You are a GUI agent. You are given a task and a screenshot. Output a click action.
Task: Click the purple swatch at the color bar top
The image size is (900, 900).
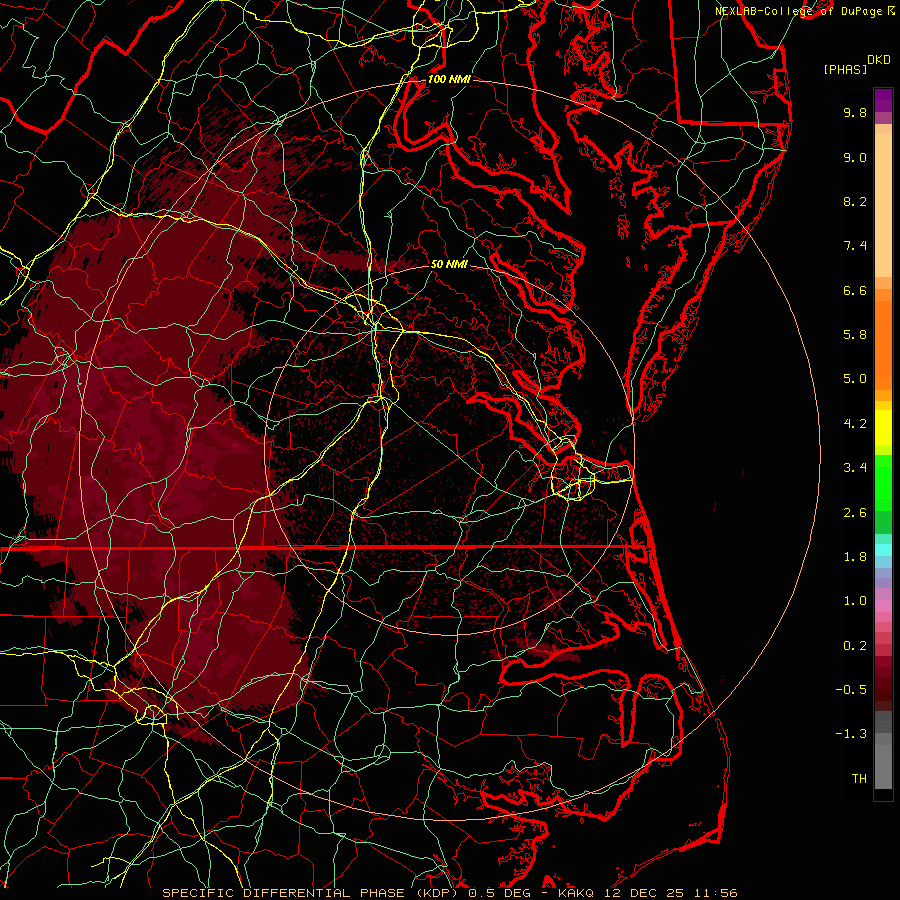click(883, 100)
